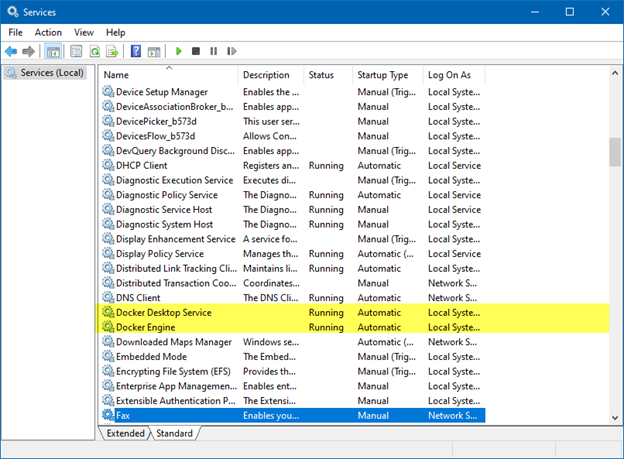
Task: Click the Restart Service icon
Action: pyautogui.click(x=232, y=51)
